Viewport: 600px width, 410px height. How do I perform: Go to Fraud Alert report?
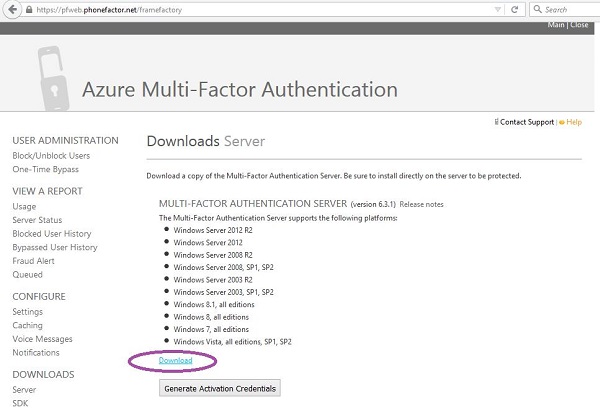34,260
